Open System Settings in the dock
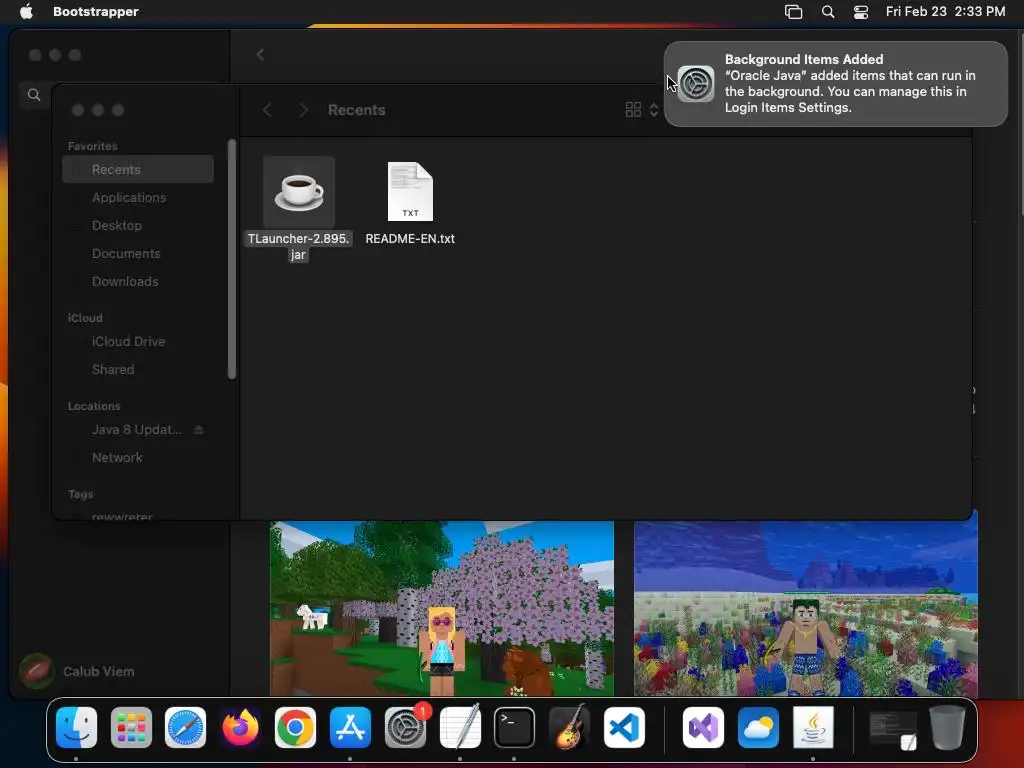 click(405, 728)
